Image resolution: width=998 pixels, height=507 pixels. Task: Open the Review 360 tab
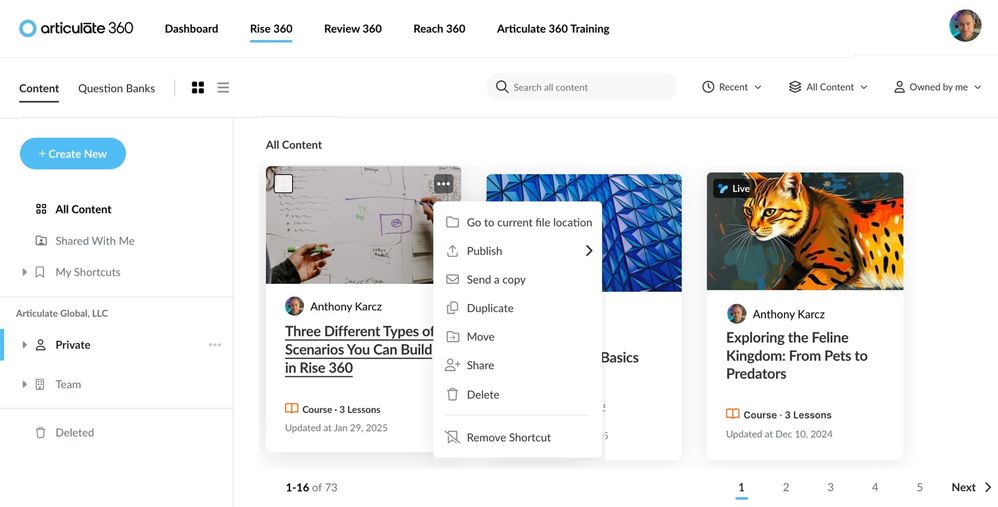(x=353, y=29)
